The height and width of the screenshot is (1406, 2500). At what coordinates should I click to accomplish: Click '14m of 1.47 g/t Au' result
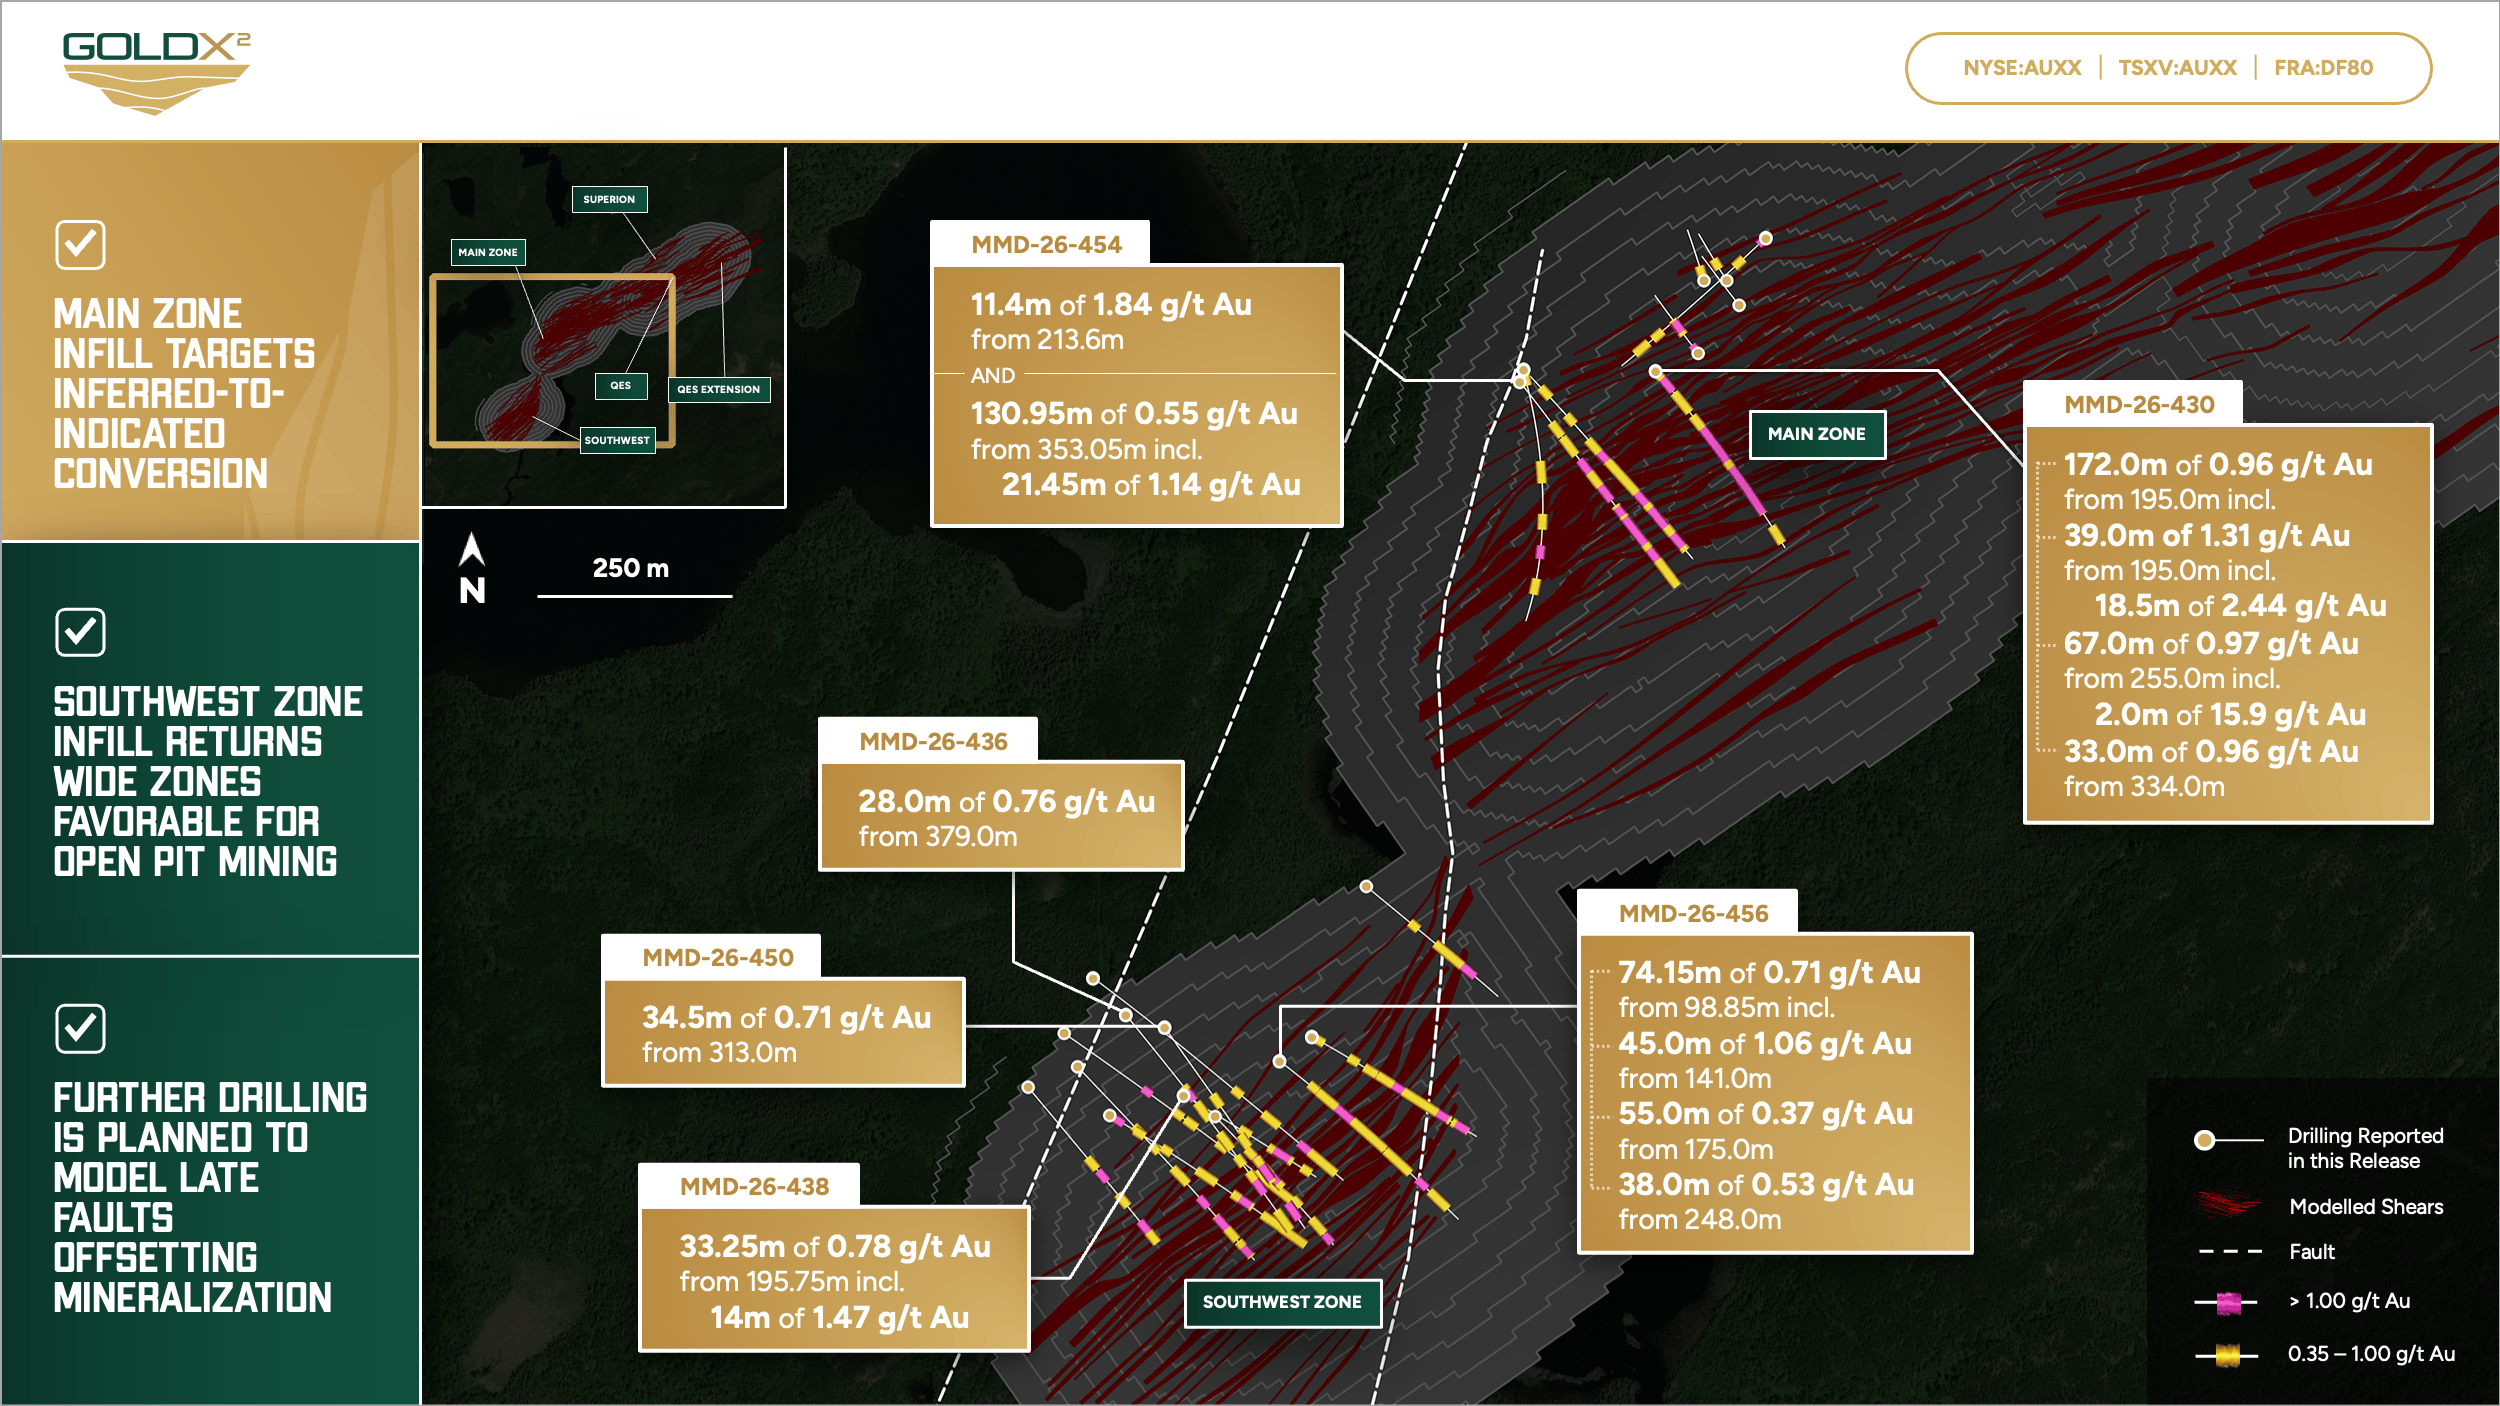[x=839, y=1318]
